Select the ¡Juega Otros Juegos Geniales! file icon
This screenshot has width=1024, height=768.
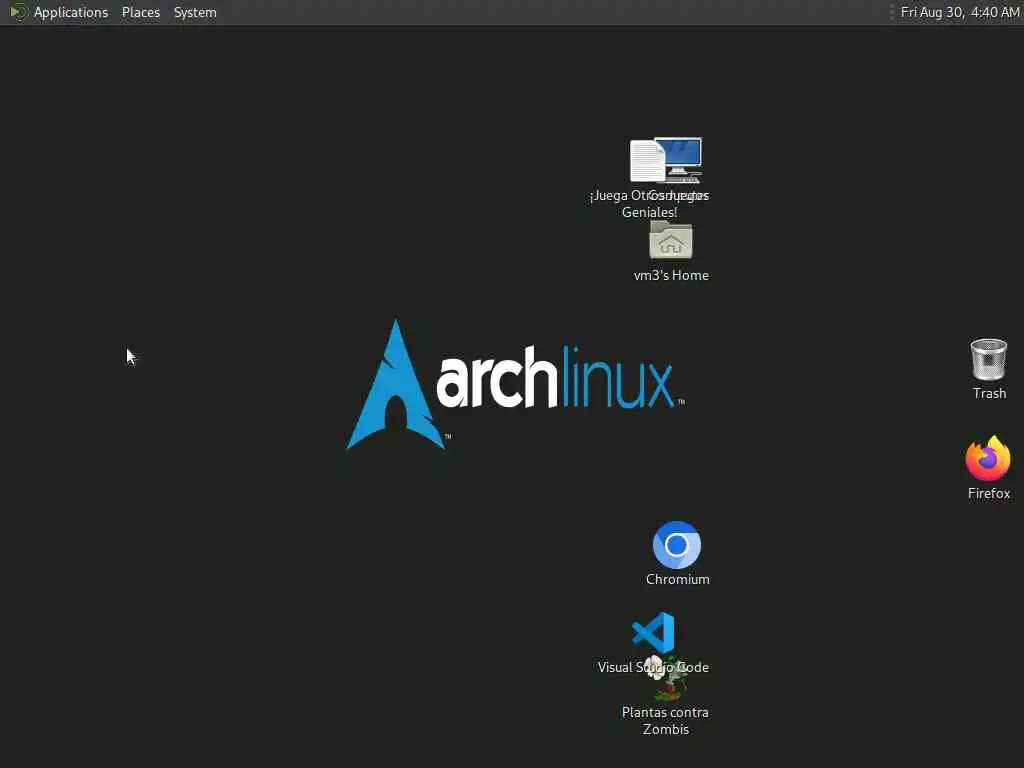(646, 161)
